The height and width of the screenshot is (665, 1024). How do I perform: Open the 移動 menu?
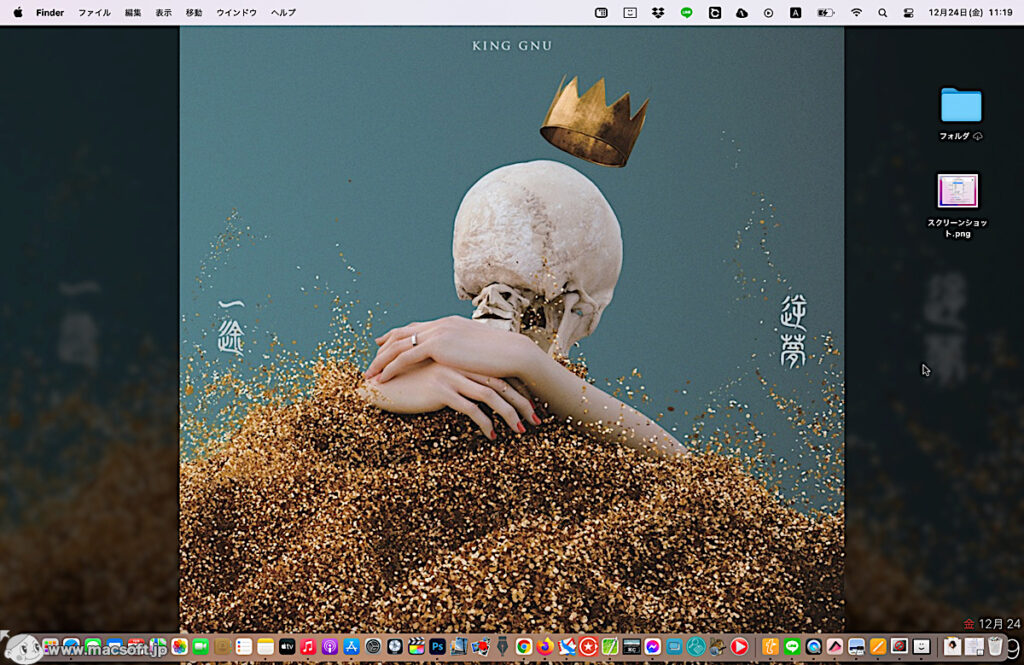click(x=194, y=12)
